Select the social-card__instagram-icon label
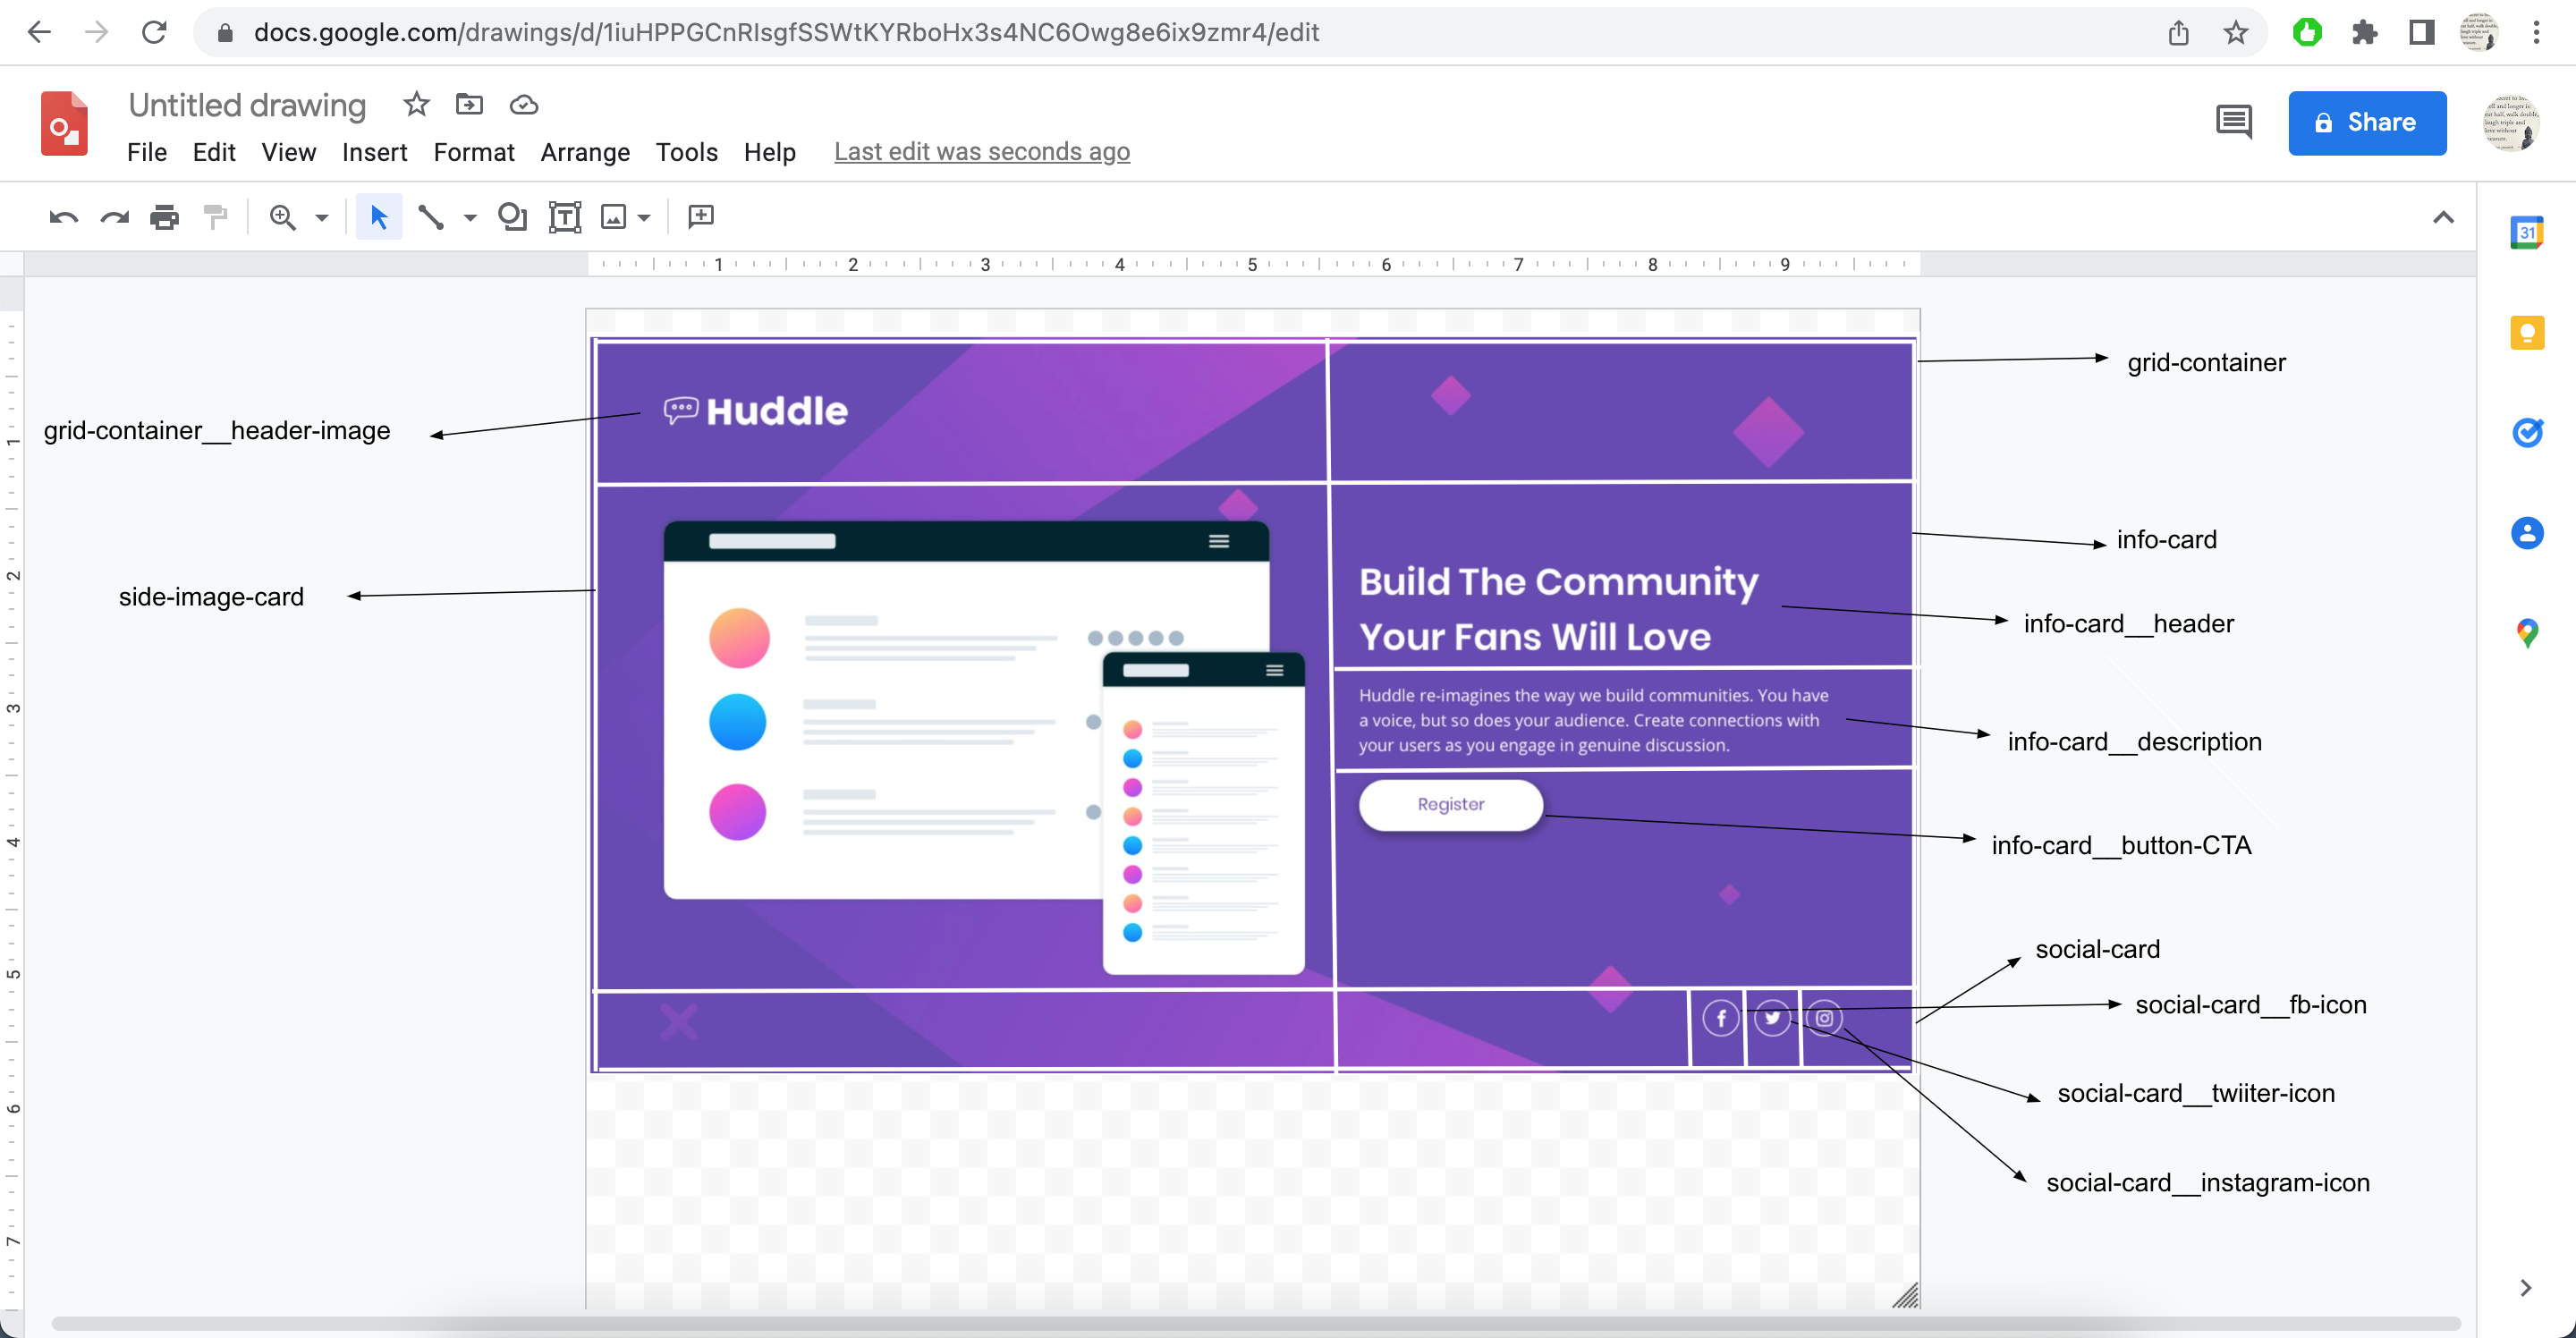Image resolution: width=2576 pixels, height=1338 pixels. [x=2208, y=1182]
